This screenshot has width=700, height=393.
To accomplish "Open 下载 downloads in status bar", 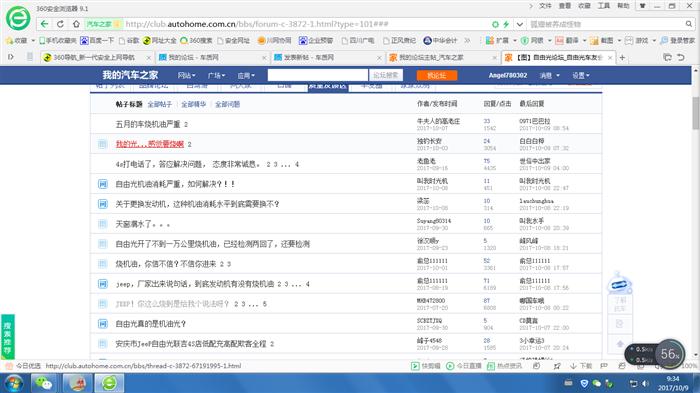I will coord(581,366).
